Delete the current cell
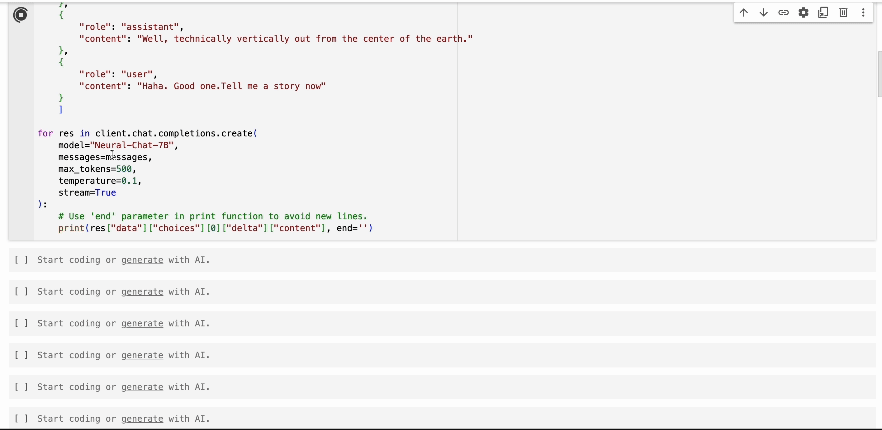 click(843, 13)
